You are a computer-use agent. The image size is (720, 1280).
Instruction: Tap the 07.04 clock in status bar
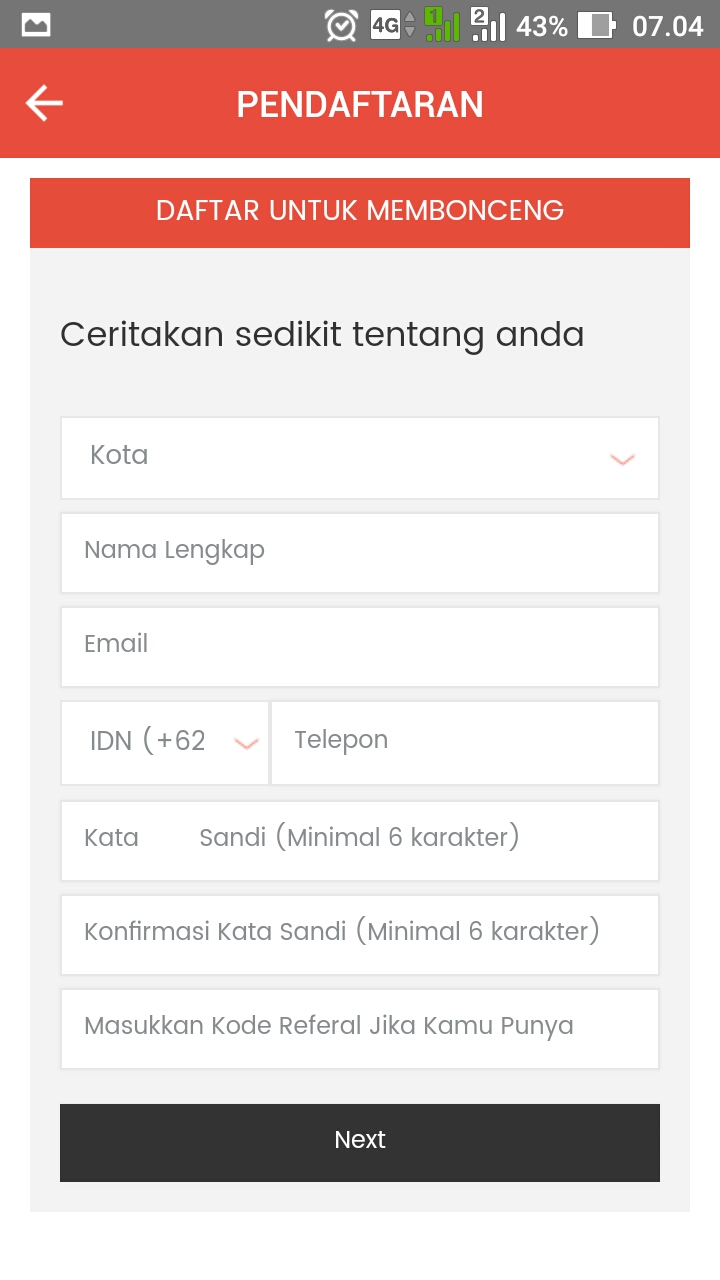coord(667,25)
